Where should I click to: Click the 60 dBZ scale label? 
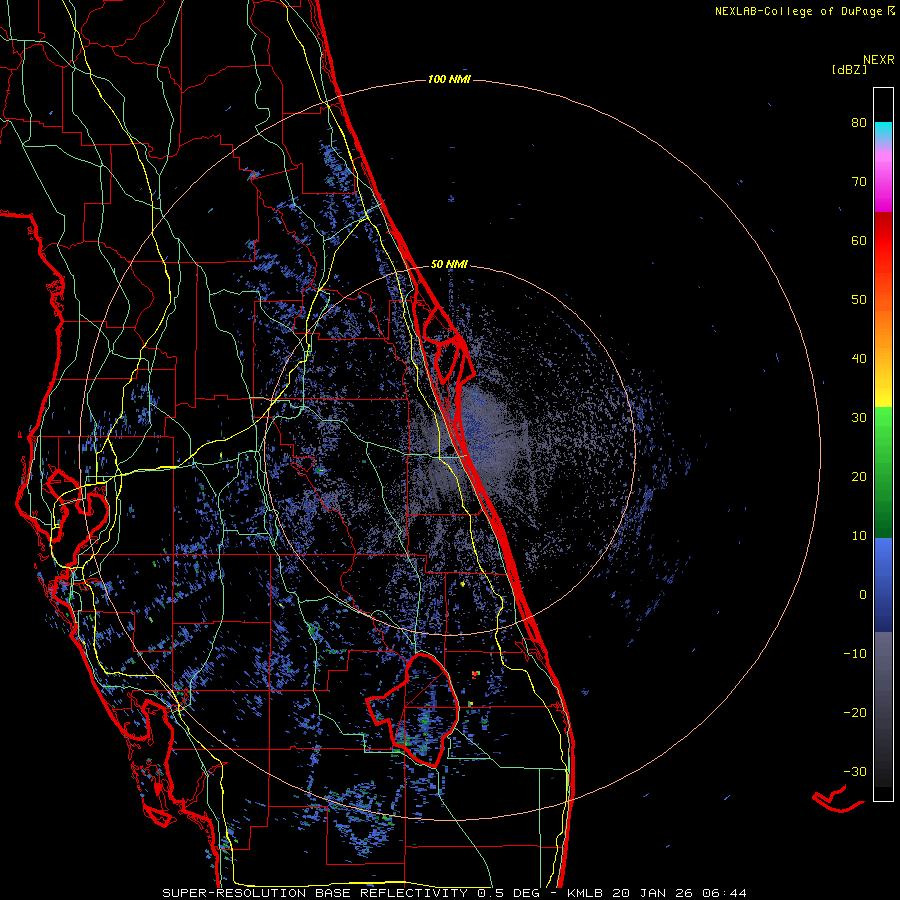coord(859,240)
